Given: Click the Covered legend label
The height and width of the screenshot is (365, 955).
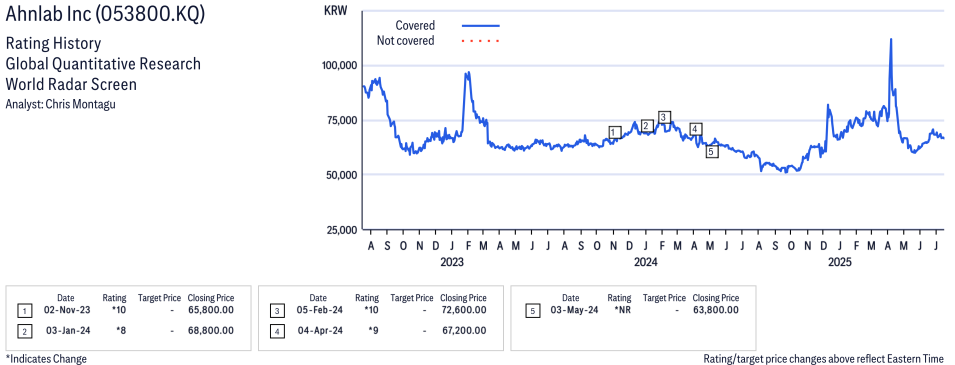Looking at the screenshot, I should (x=415, y=26).
